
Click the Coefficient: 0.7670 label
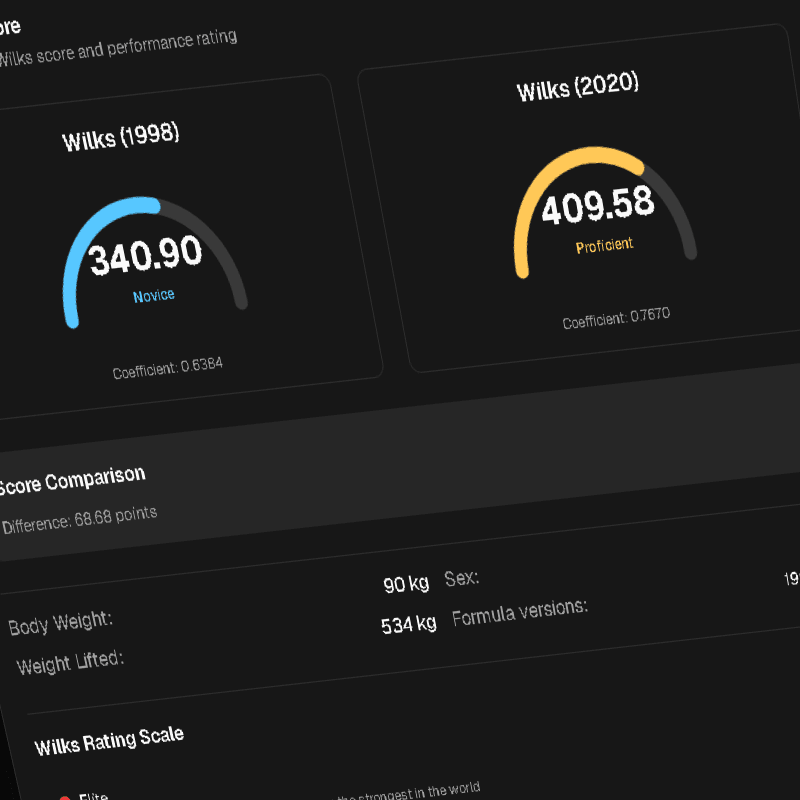[616, 315]
